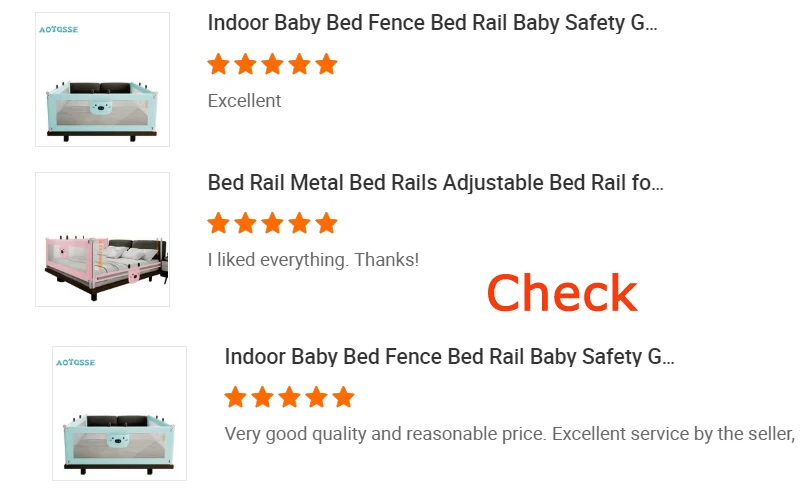Image resolution: width=800 pixels, height=500 pixels.
Task: Click the "Excellent" review comment text
Action: (244, 101)
